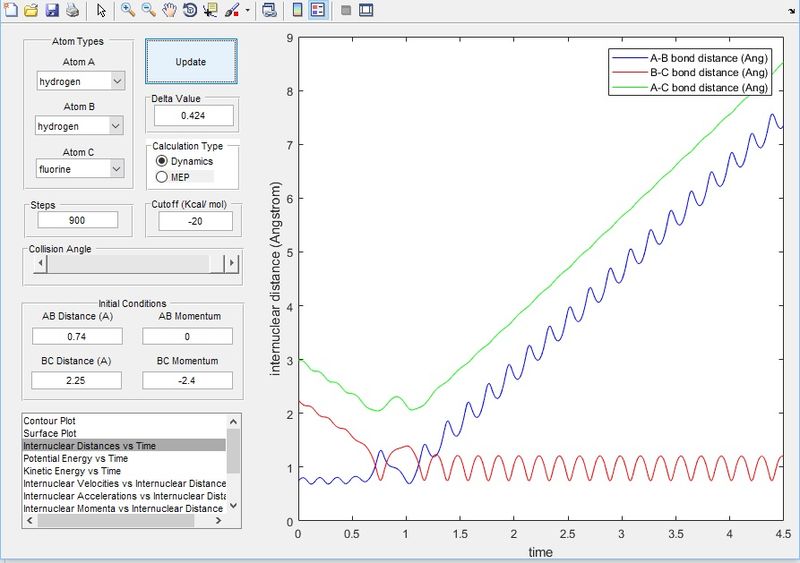Print the figure using the printer icon
Screen dimensions: 800x563
point(72,11)
